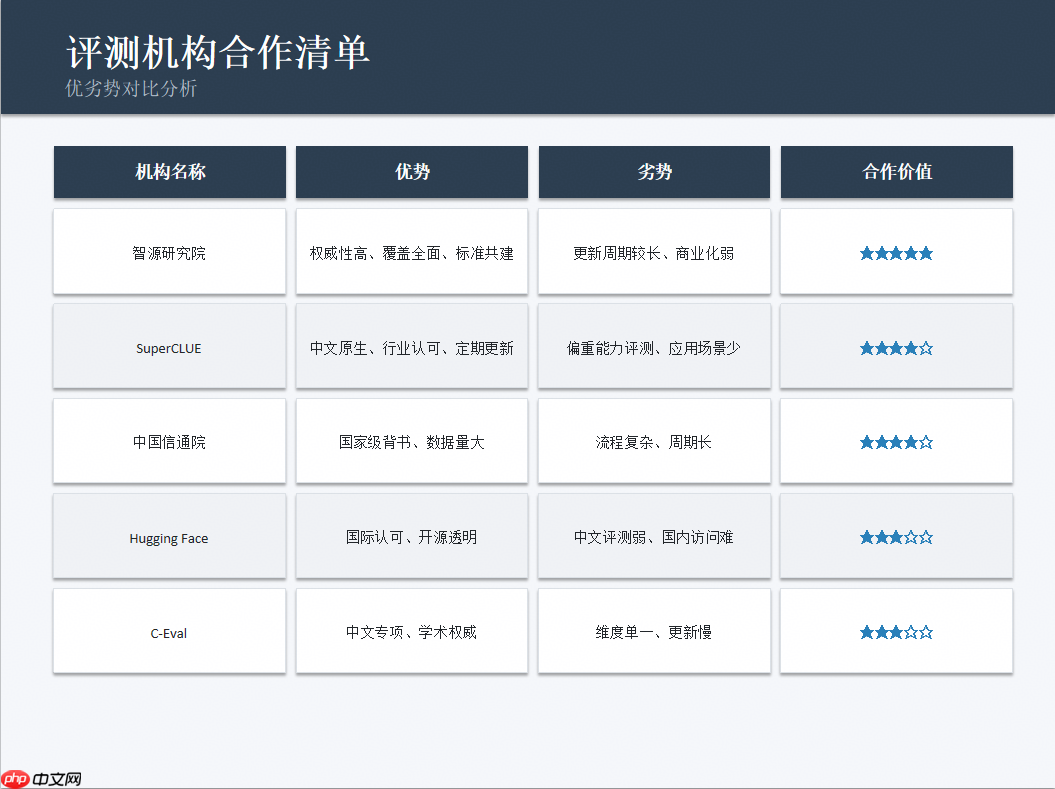Click 维度单一、更新慢 cell

[x=654, y=631]
